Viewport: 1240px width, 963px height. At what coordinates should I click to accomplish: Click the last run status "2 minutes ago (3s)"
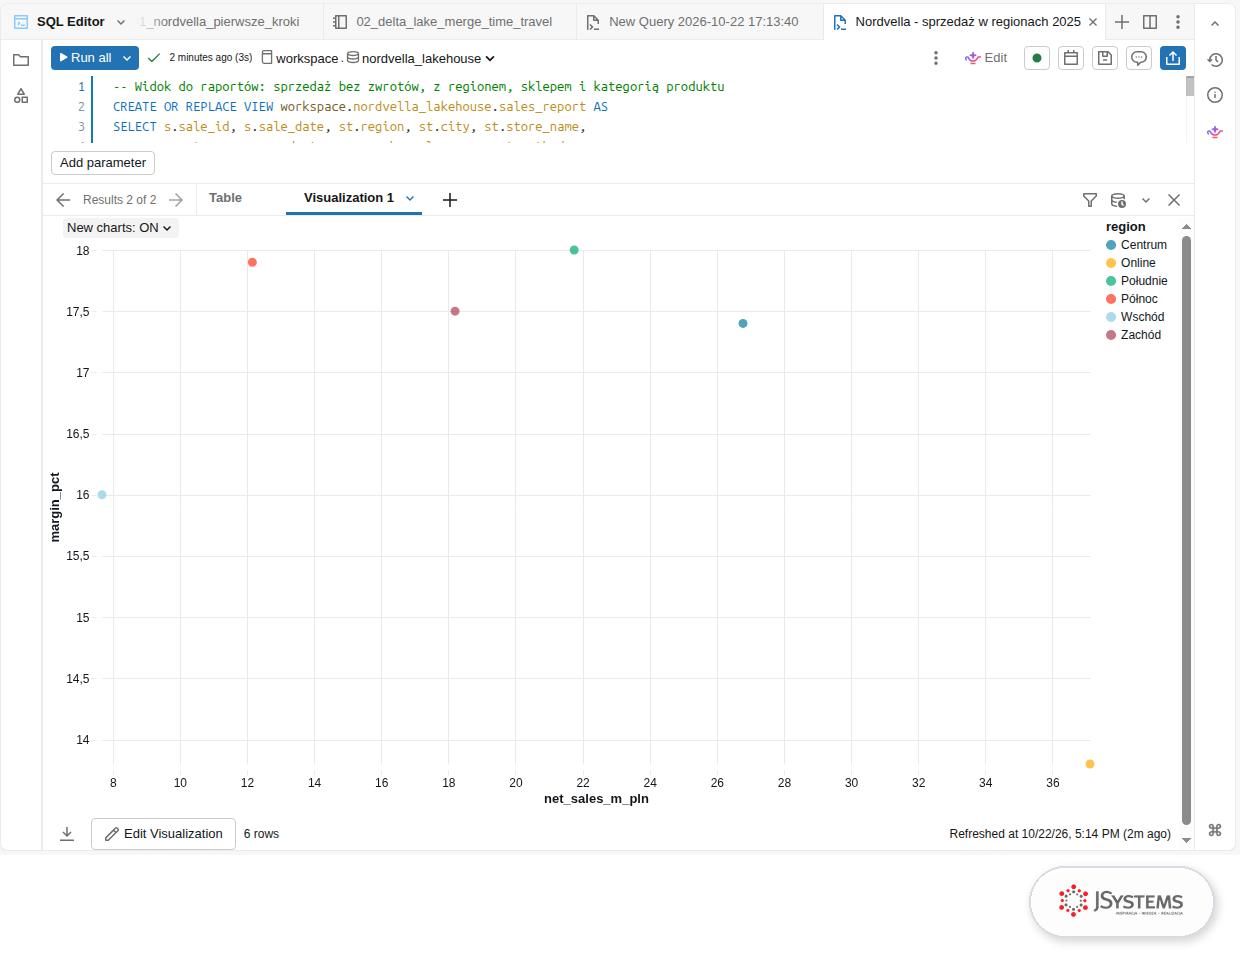[210, 58]
